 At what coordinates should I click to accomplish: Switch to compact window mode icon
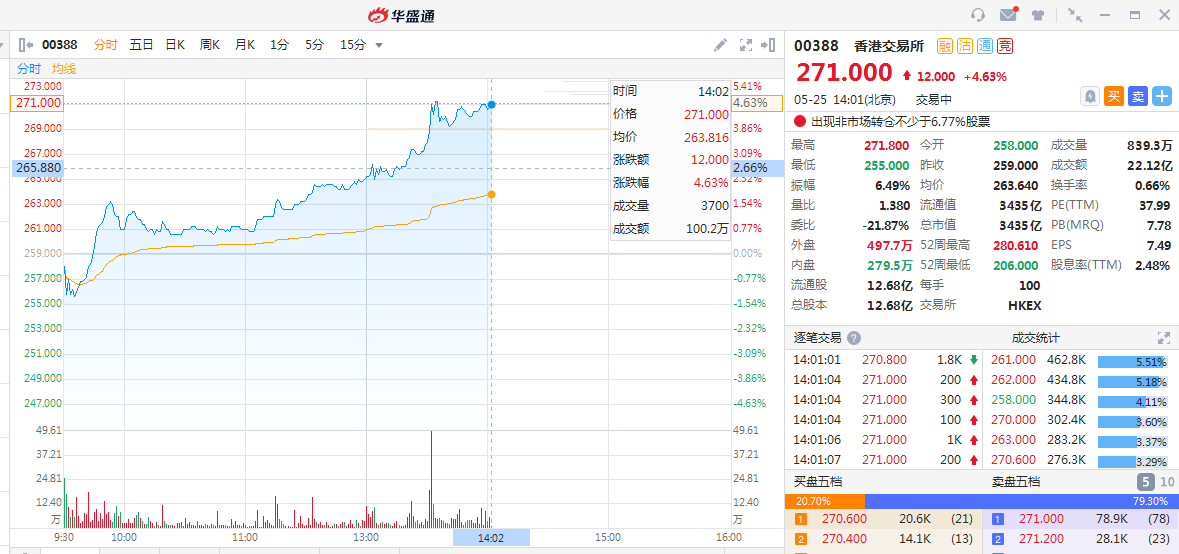coord(1074,15)
